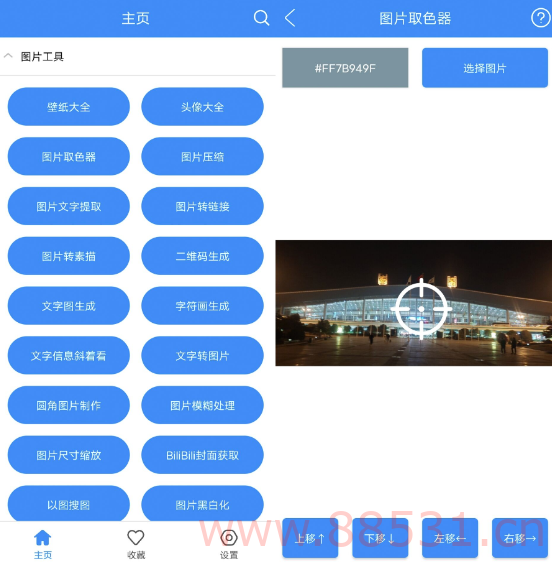Open help via question mark icon
Screen dimensions: 552x562
[x=541, y=18]
